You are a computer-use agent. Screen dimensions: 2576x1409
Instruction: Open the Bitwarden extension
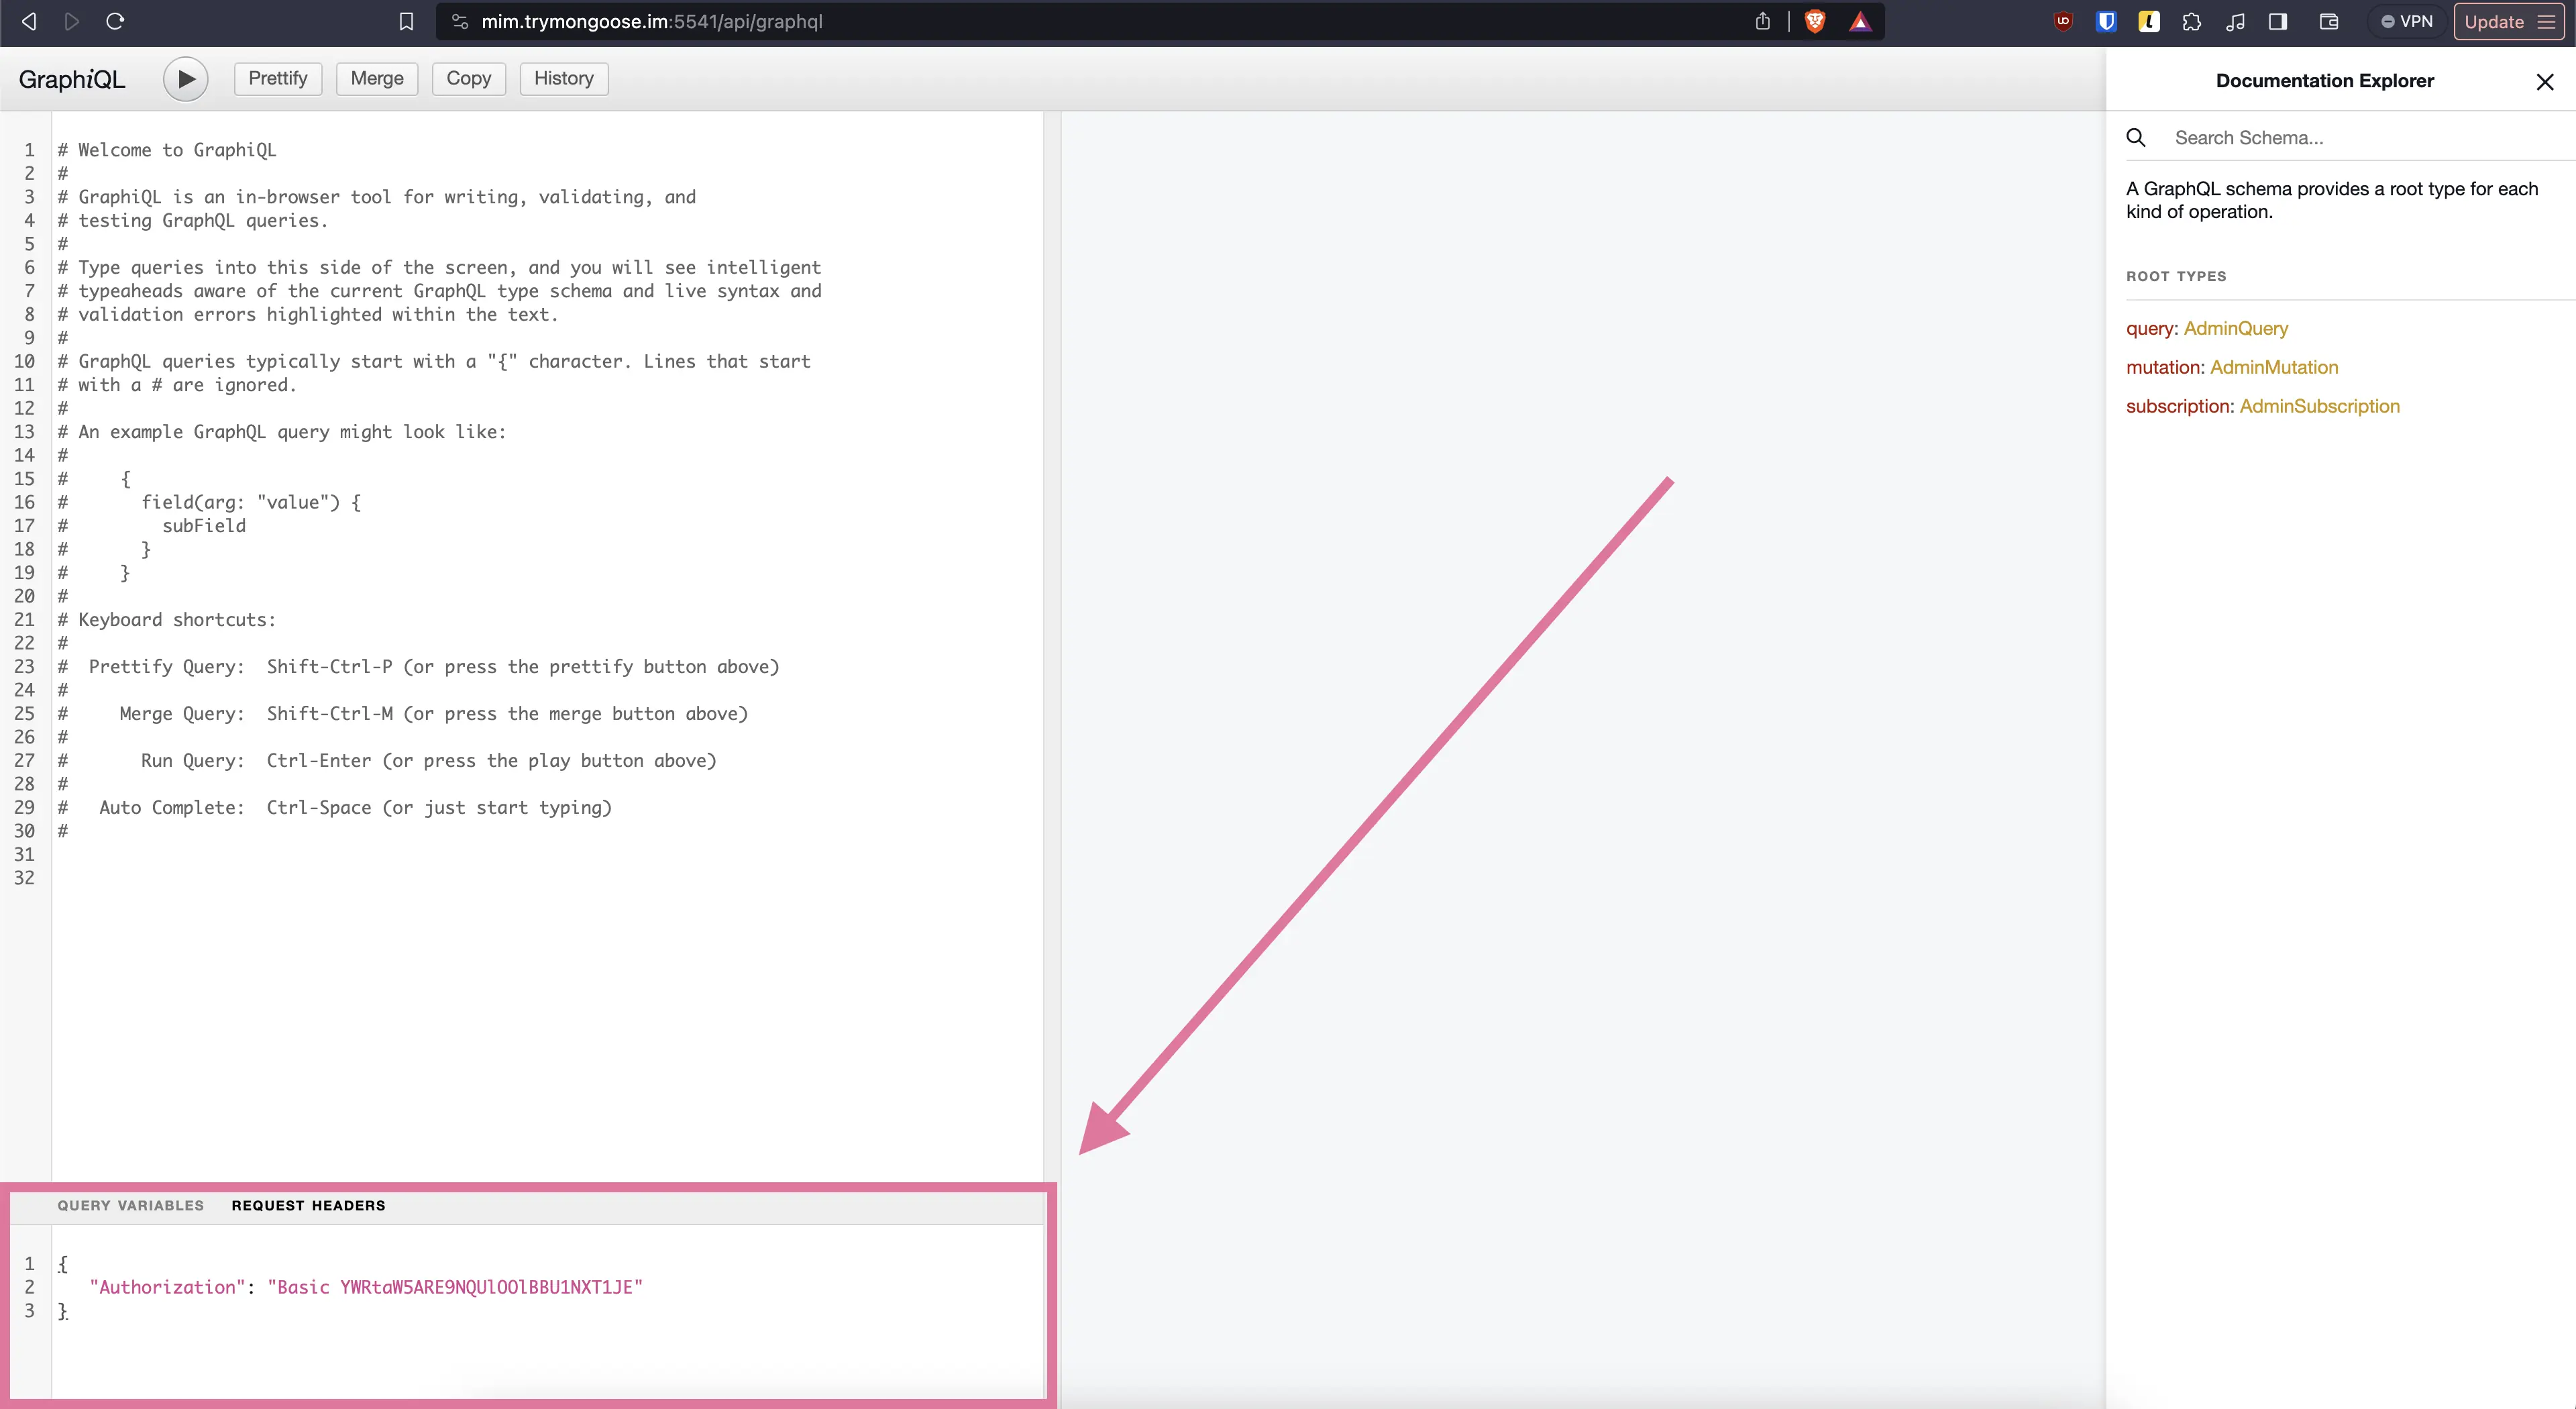(2106, 21)
